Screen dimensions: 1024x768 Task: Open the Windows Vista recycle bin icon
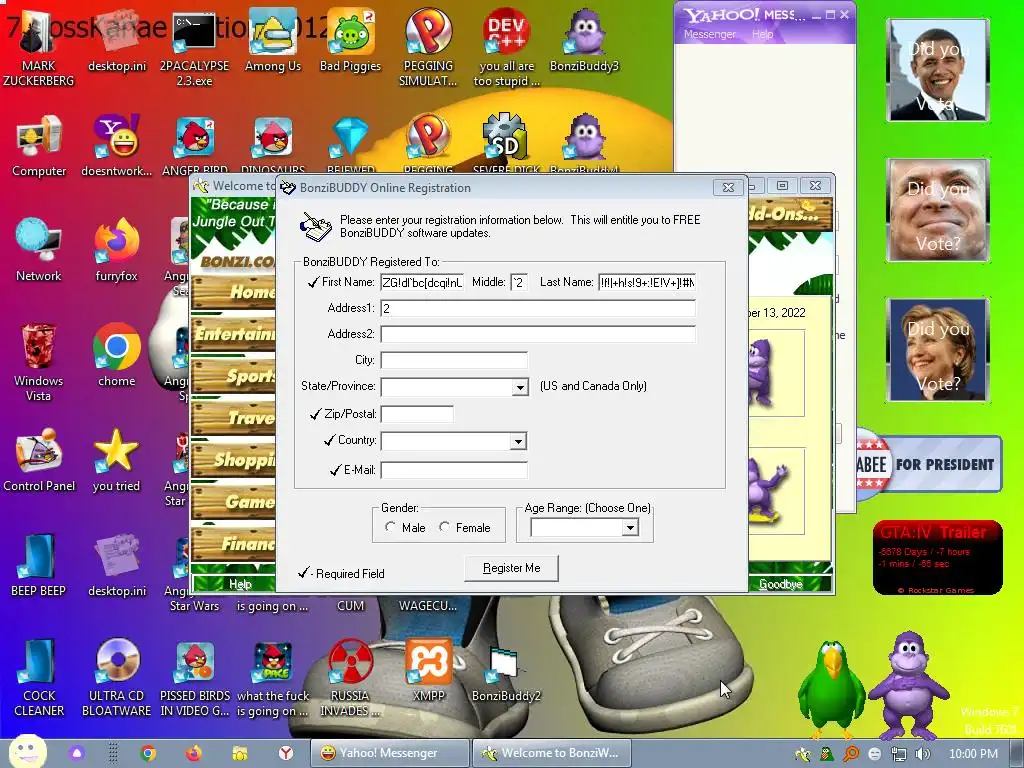(39, 362)
